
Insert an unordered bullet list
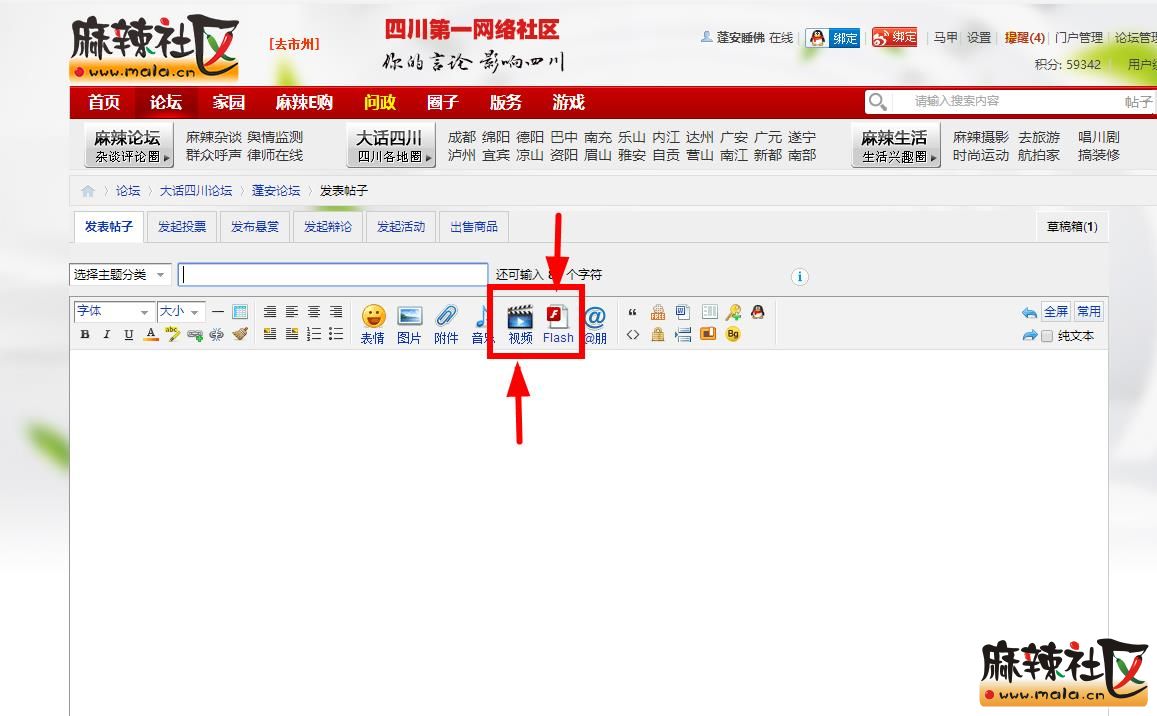click(336, 334)
